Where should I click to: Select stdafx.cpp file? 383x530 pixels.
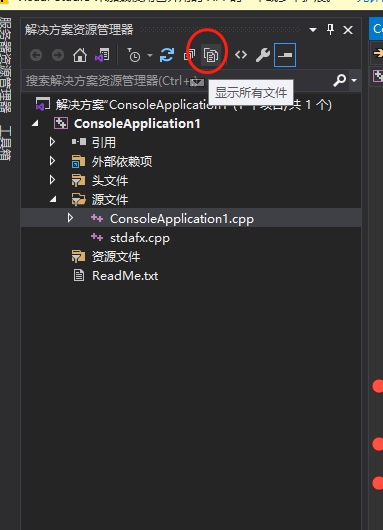pyautogui.click(x=140, y=238)
